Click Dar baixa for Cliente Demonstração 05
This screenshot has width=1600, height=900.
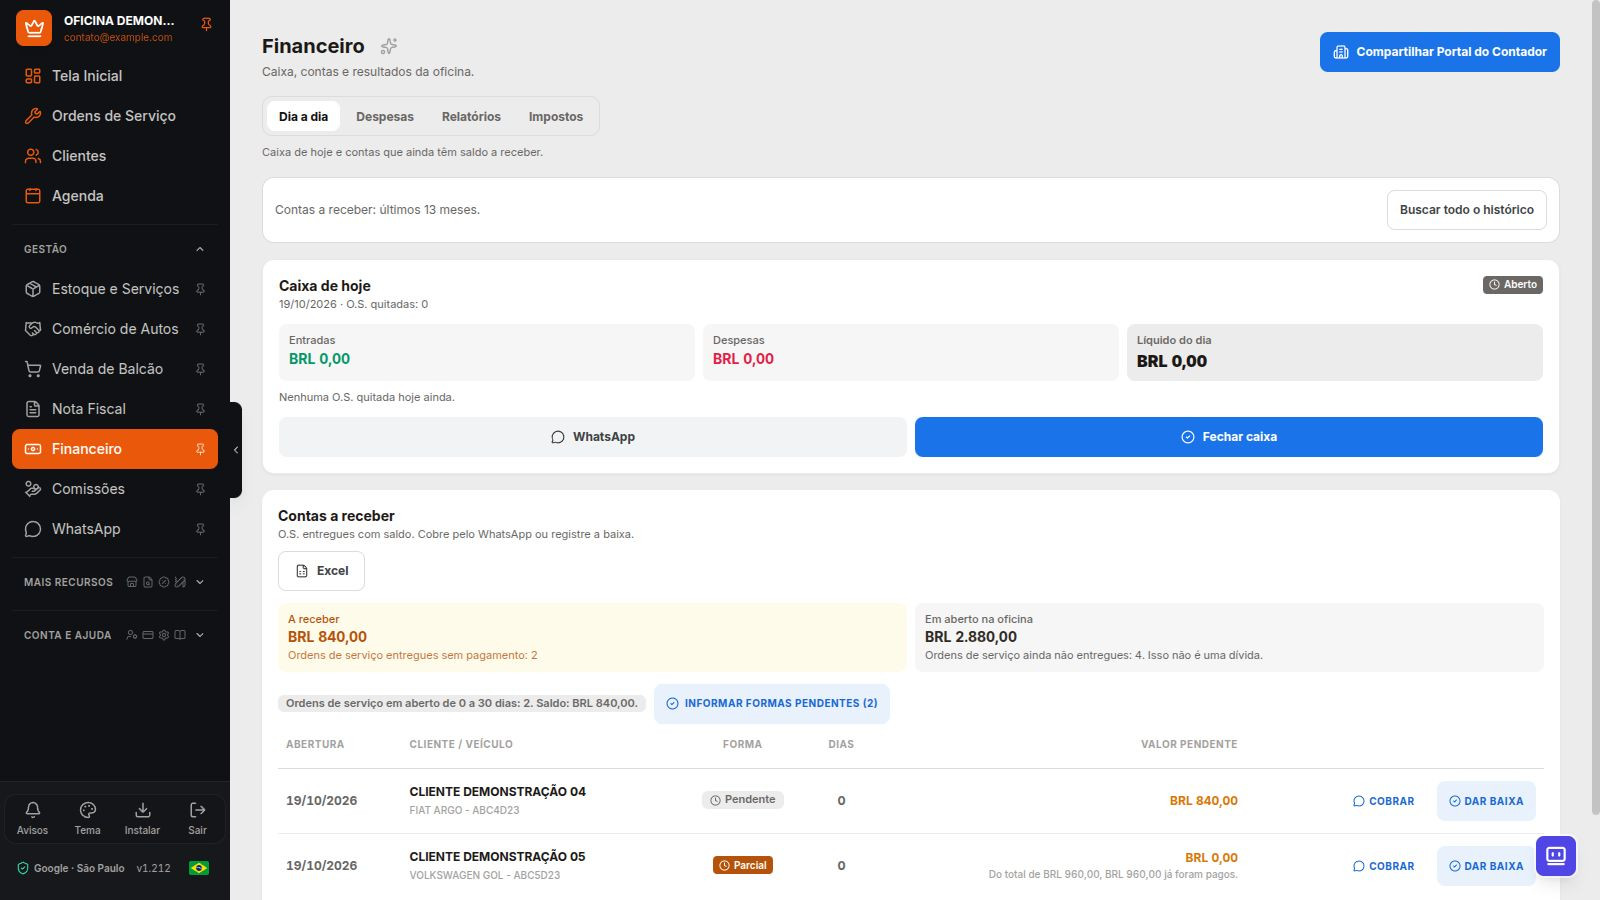pyautogui.click(x=1486, y=866)
